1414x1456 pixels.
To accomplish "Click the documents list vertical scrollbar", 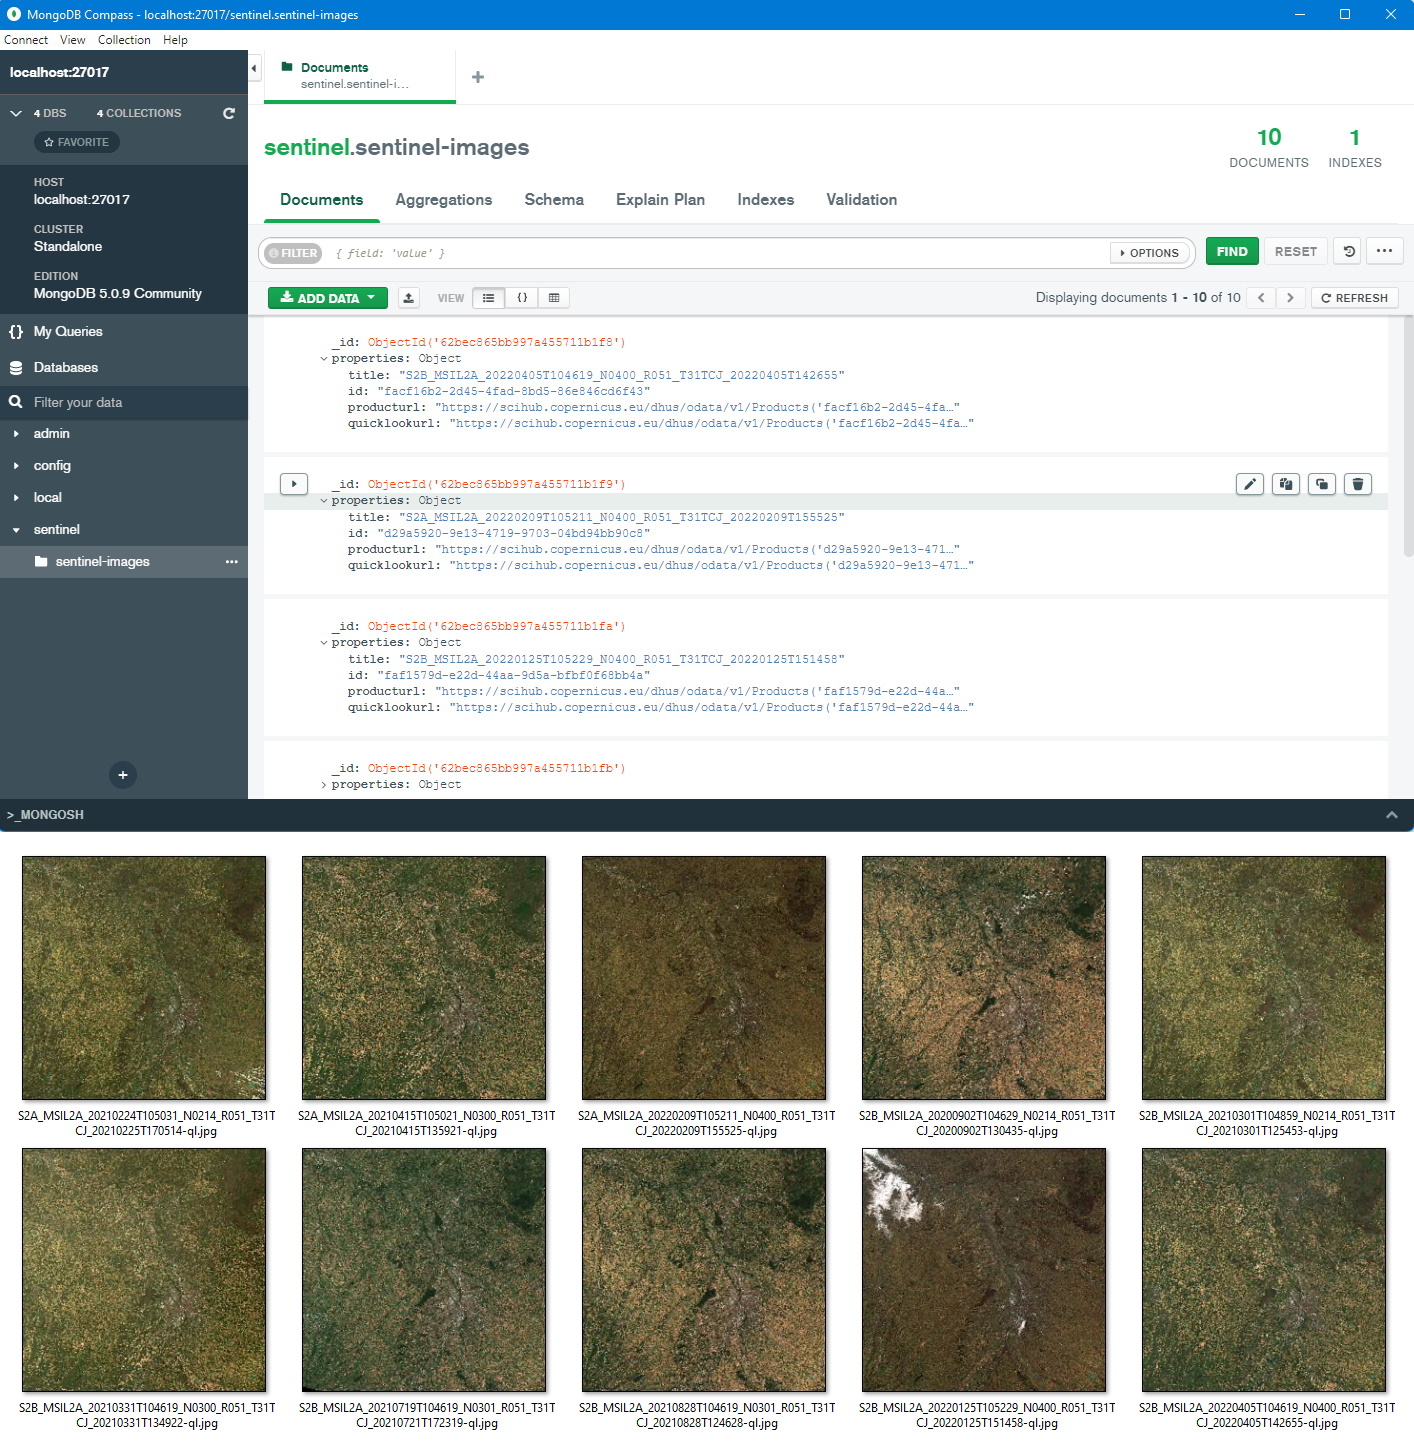I will (1408, 436).
